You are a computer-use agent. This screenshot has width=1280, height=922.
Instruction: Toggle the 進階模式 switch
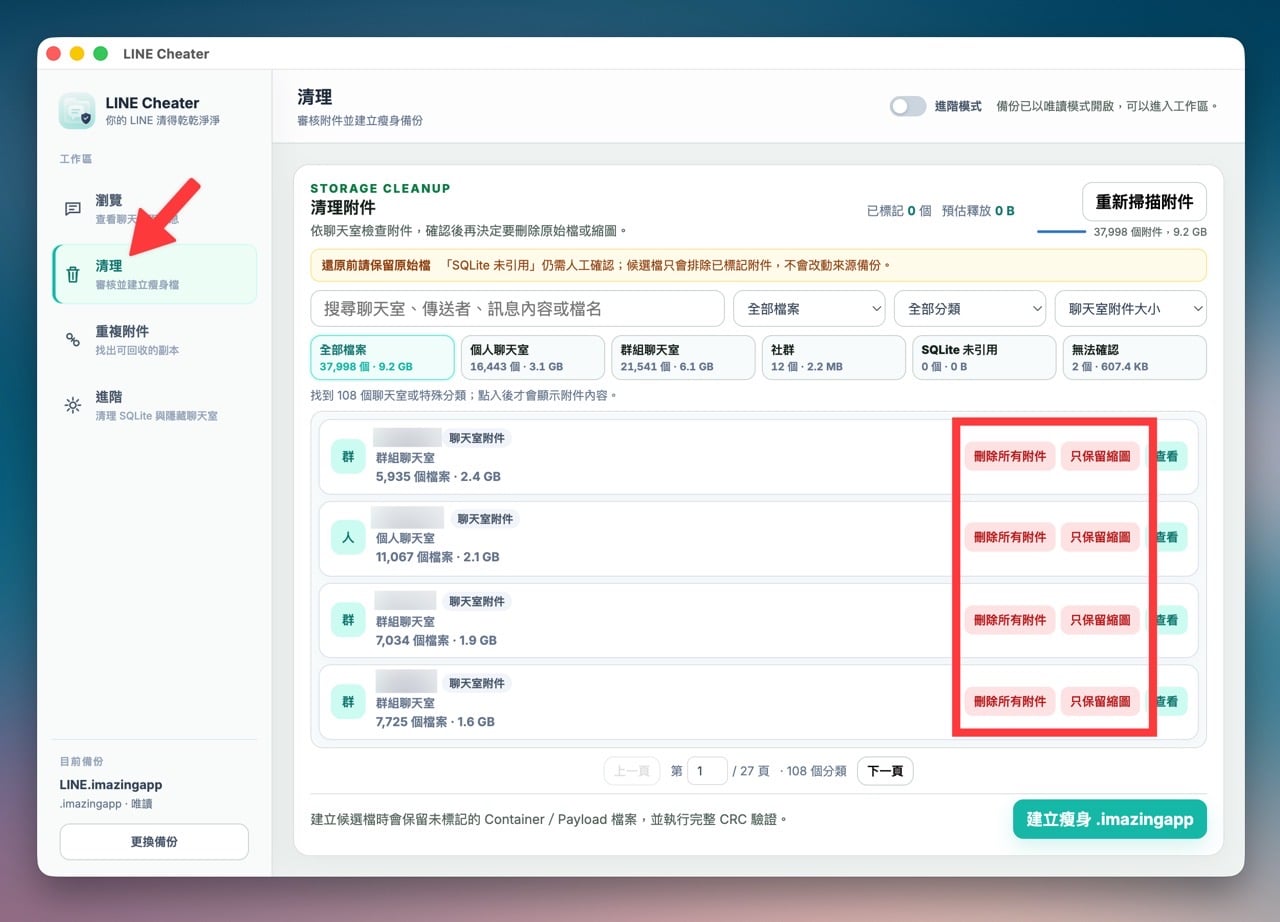908,106
